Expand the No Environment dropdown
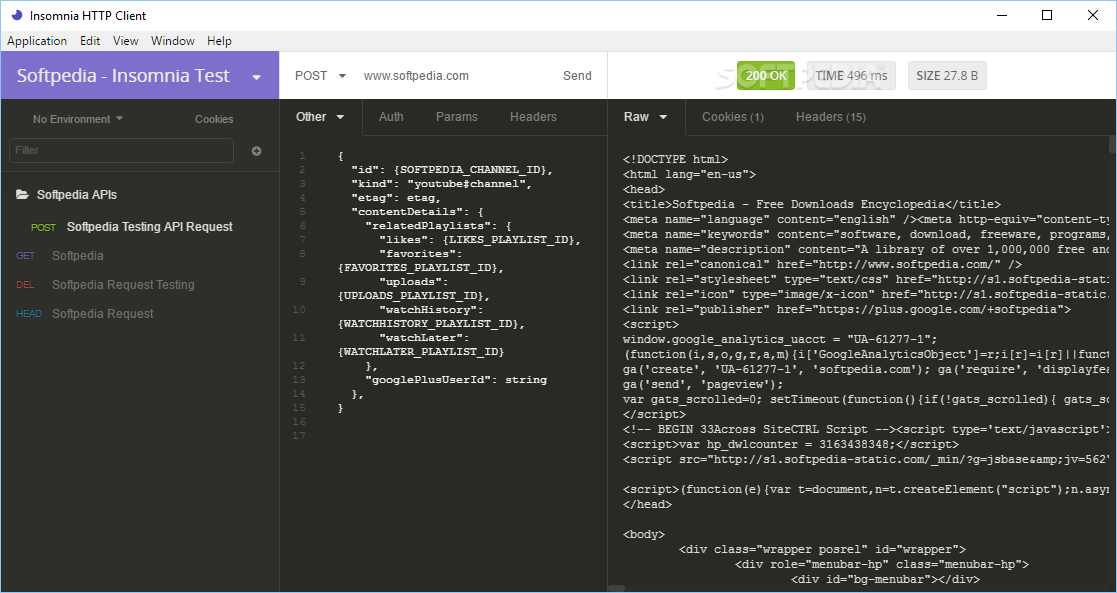The image size is (1117, 593). (x=78, y=119)
